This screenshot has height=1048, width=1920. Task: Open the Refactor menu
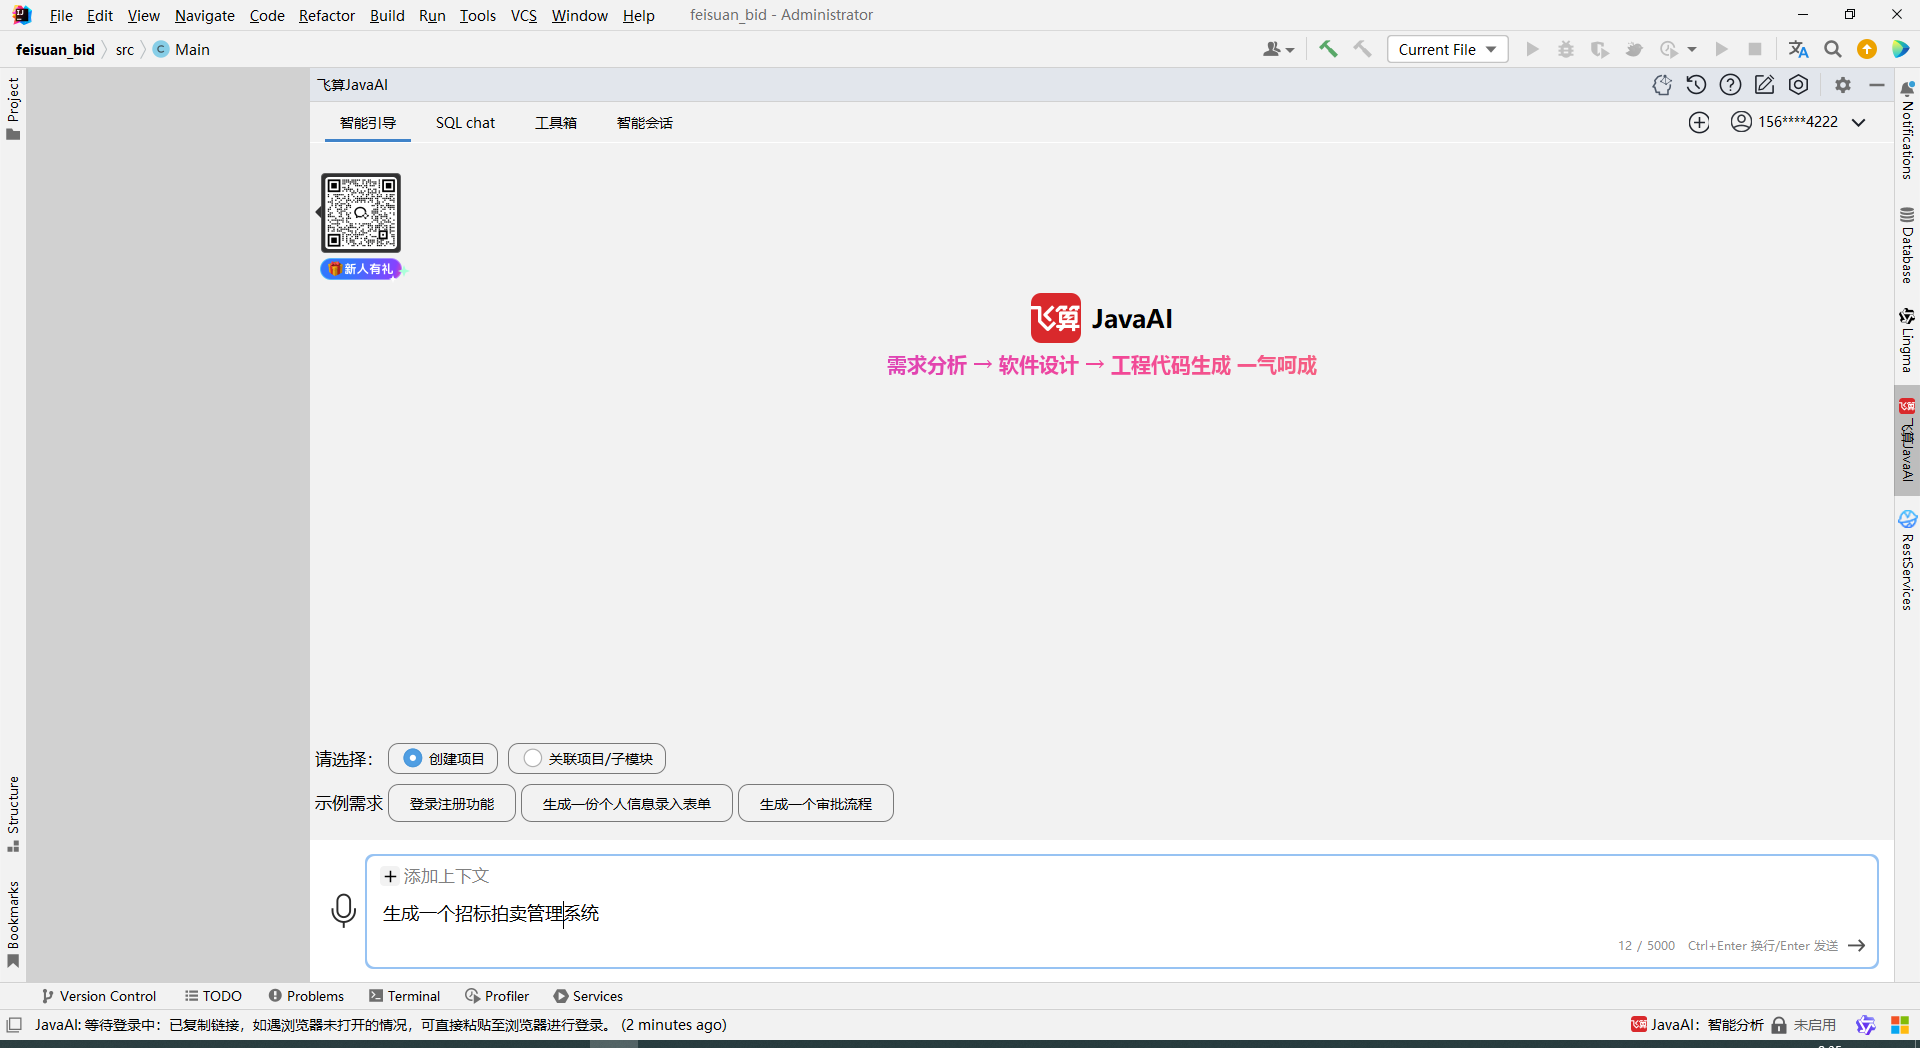click(326, 15)
